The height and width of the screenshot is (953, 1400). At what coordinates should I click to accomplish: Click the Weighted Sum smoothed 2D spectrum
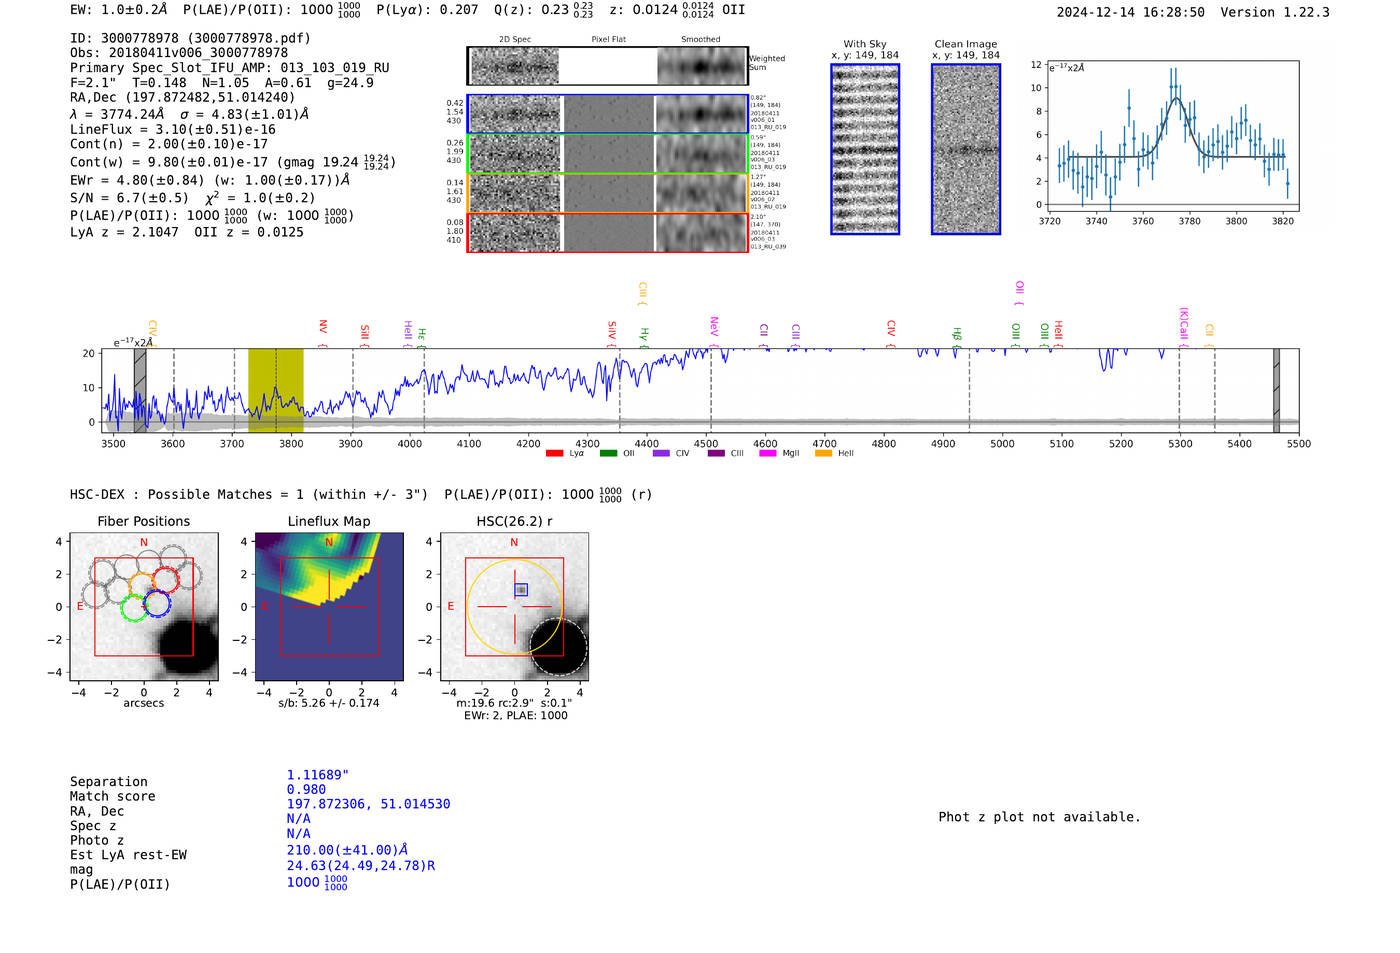702,66
